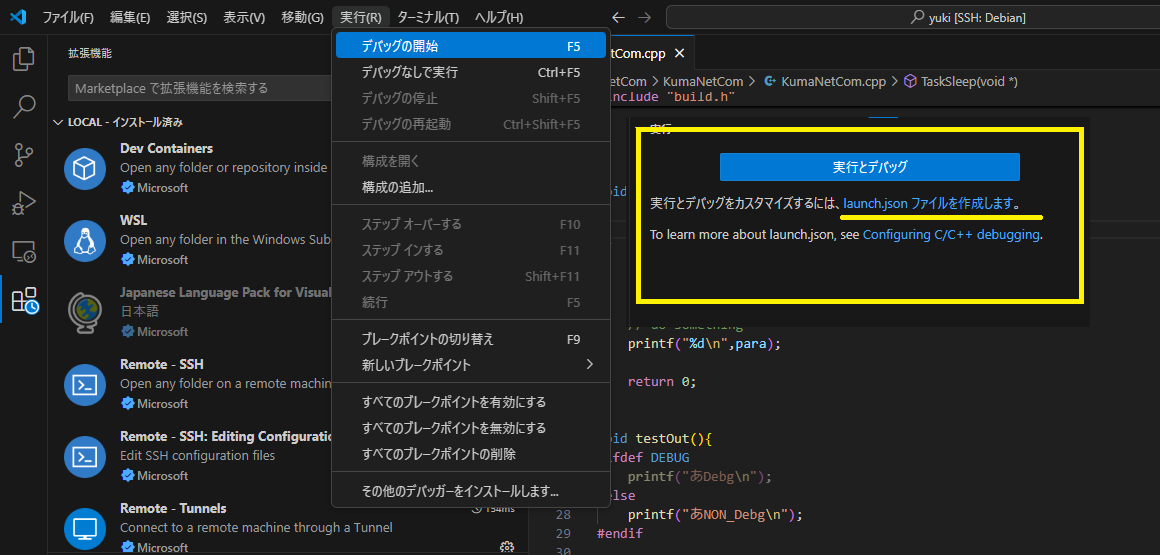The width and height of the screenshot is (1160, 555).
Task: Click the Remote - Tunnels extension icon
Action: (85, 528)
